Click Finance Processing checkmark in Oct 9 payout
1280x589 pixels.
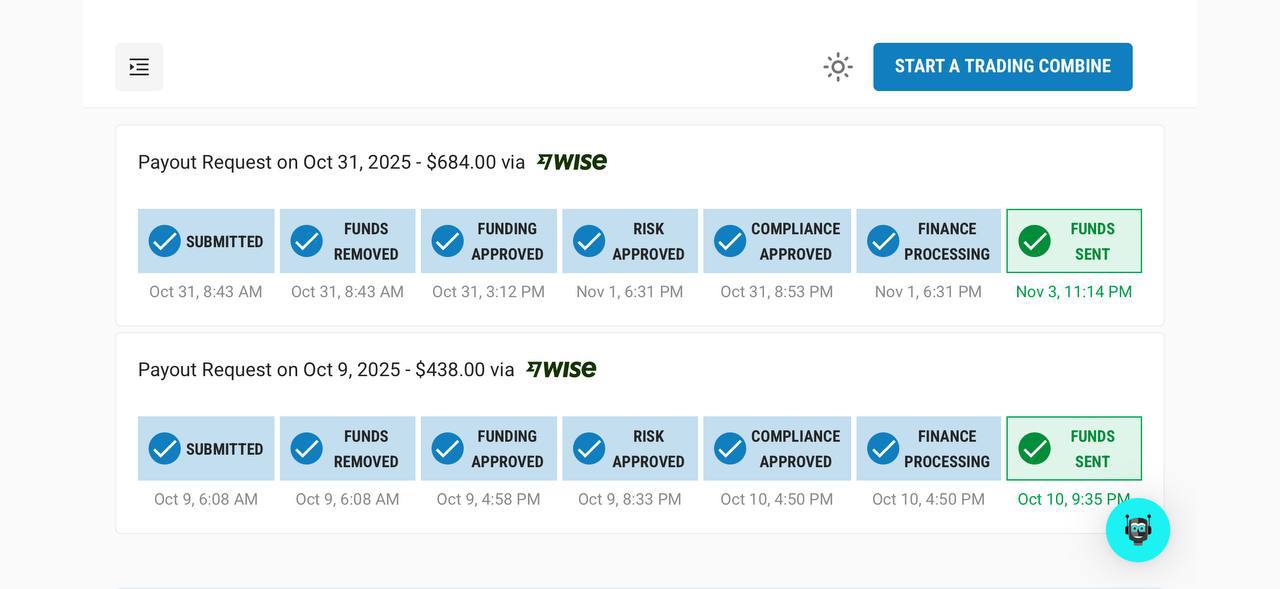[x=883, y=449]
